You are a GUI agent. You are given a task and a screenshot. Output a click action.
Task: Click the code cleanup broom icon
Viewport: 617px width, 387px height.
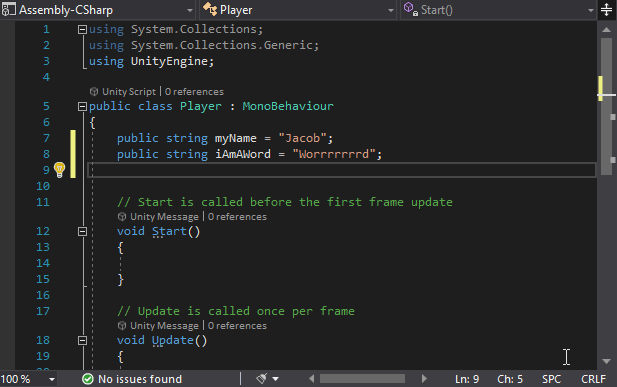point(262,379)
